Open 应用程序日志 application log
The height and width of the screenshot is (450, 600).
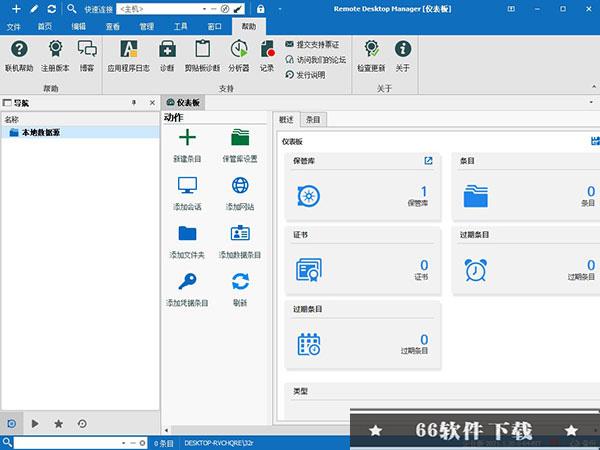[x=129, y=56]
